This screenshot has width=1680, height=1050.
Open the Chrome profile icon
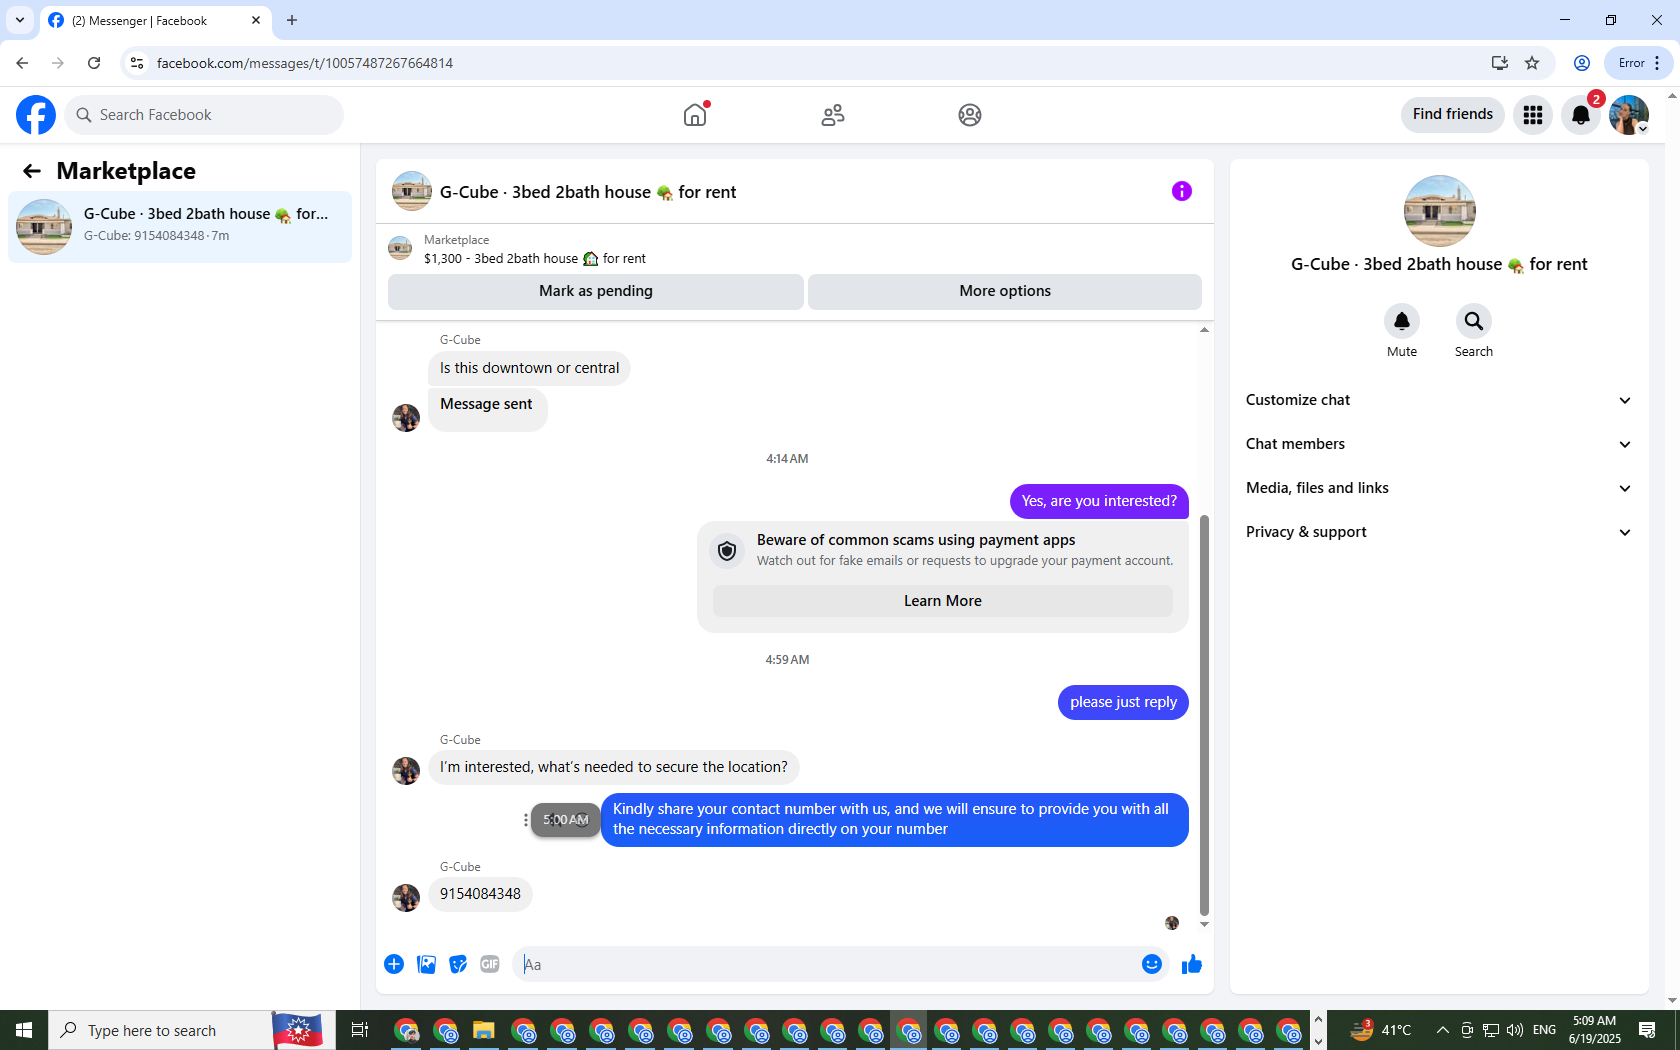point(1582,63)
